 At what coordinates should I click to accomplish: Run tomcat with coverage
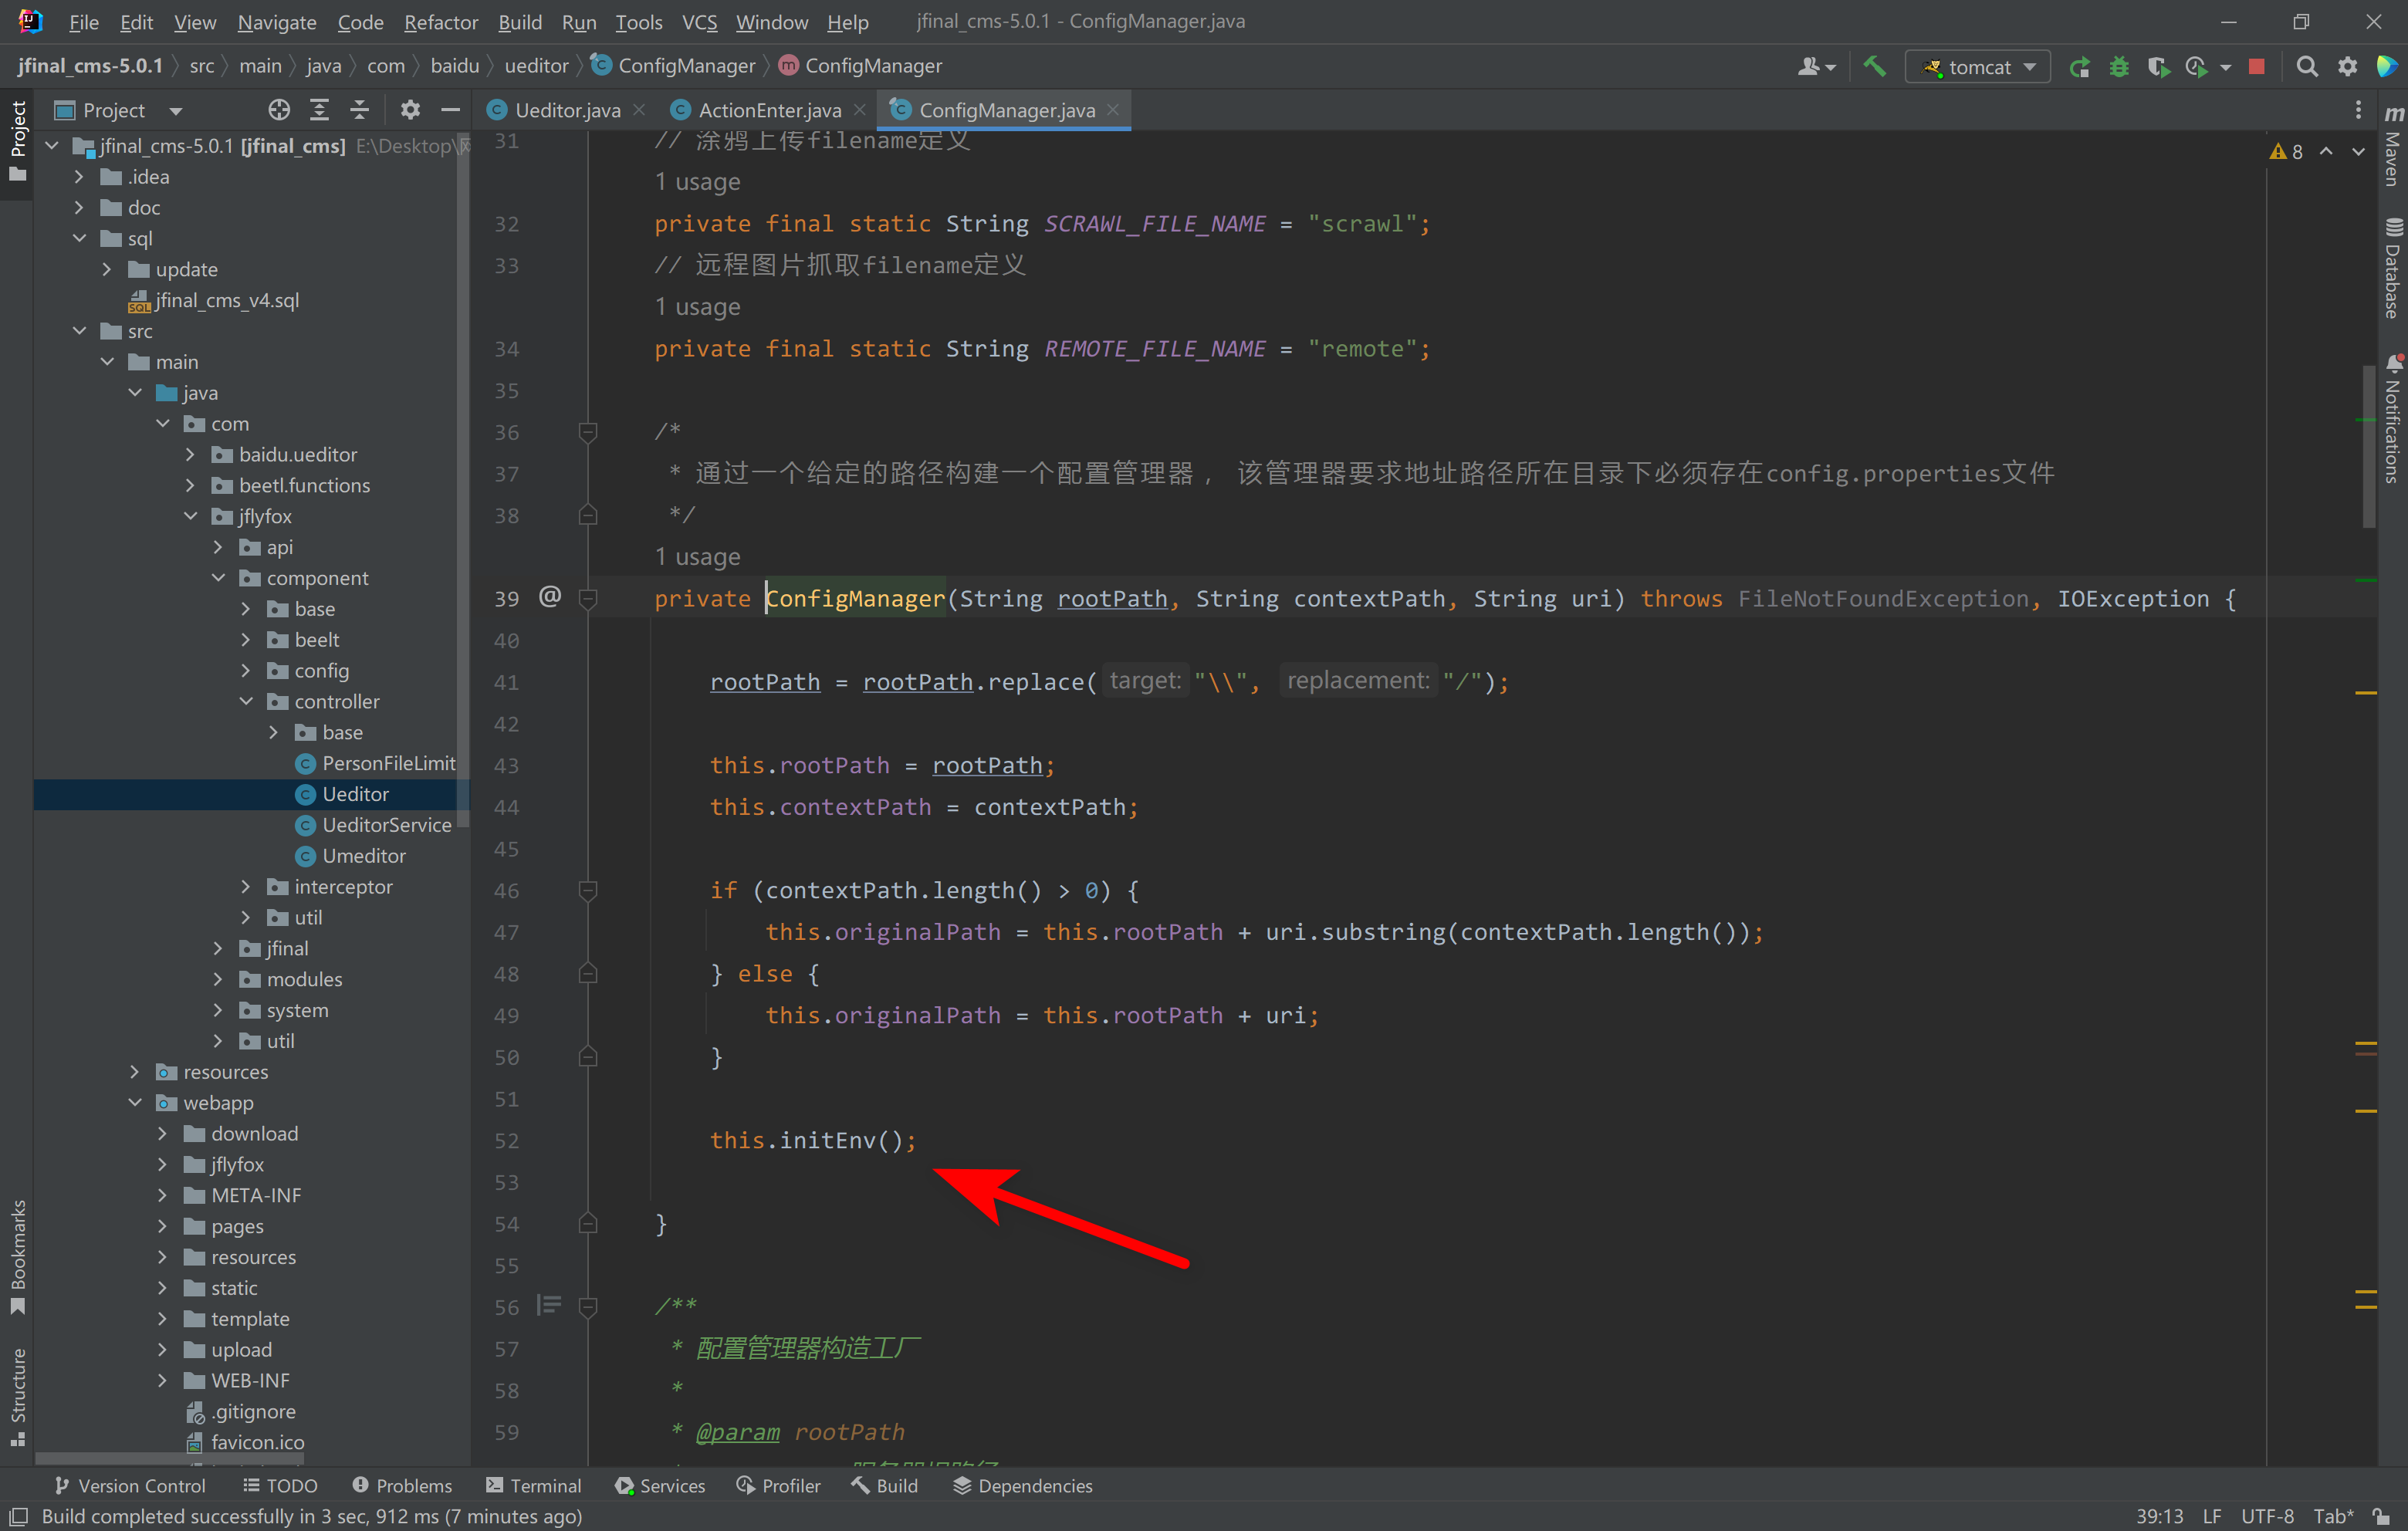coord(2157,67)
